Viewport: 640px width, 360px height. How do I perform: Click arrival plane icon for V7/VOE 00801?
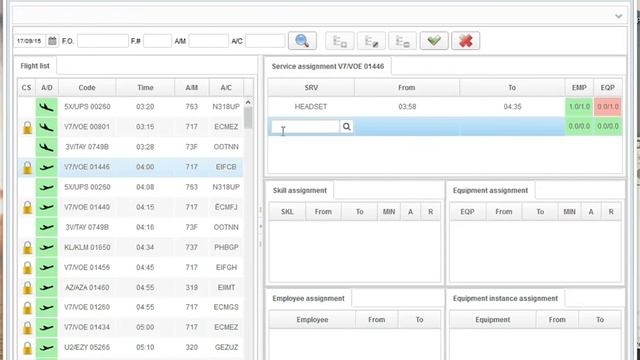click(47, 127)
